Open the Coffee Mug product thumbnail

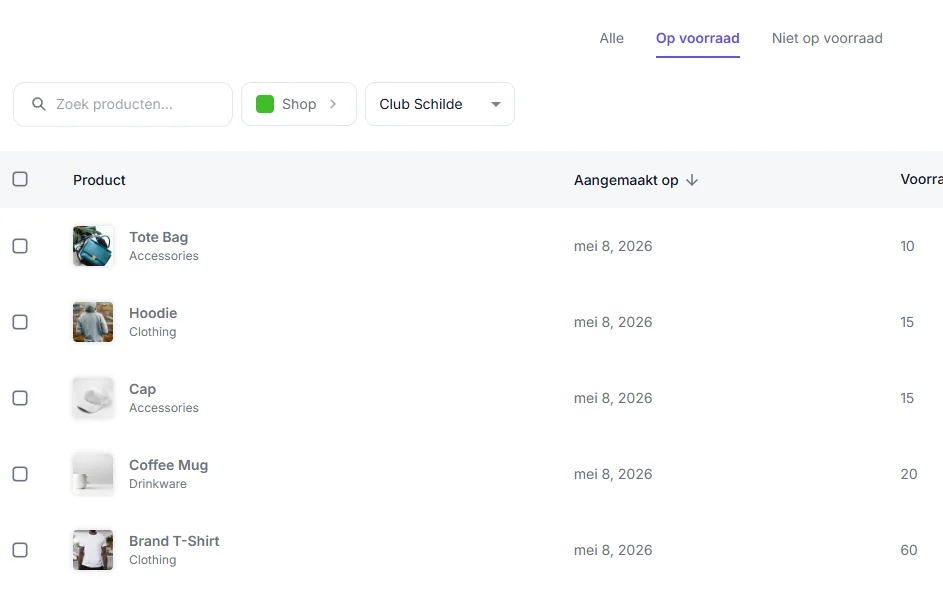coord(93,474)
